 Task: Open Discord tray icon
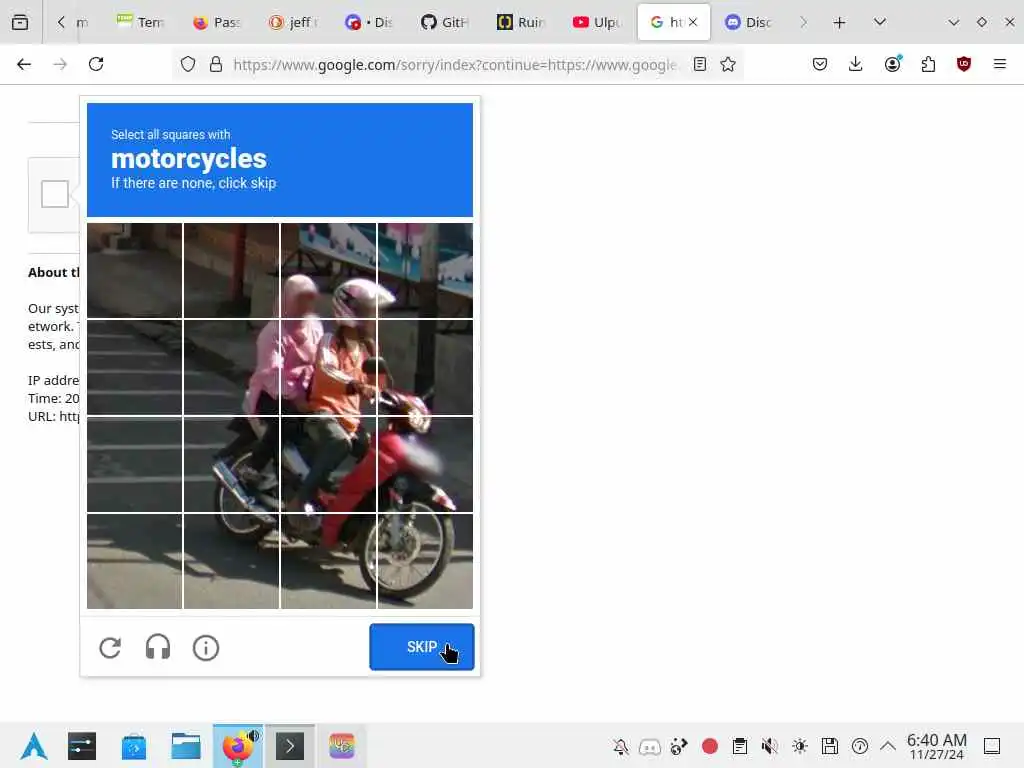click(650, 746)
